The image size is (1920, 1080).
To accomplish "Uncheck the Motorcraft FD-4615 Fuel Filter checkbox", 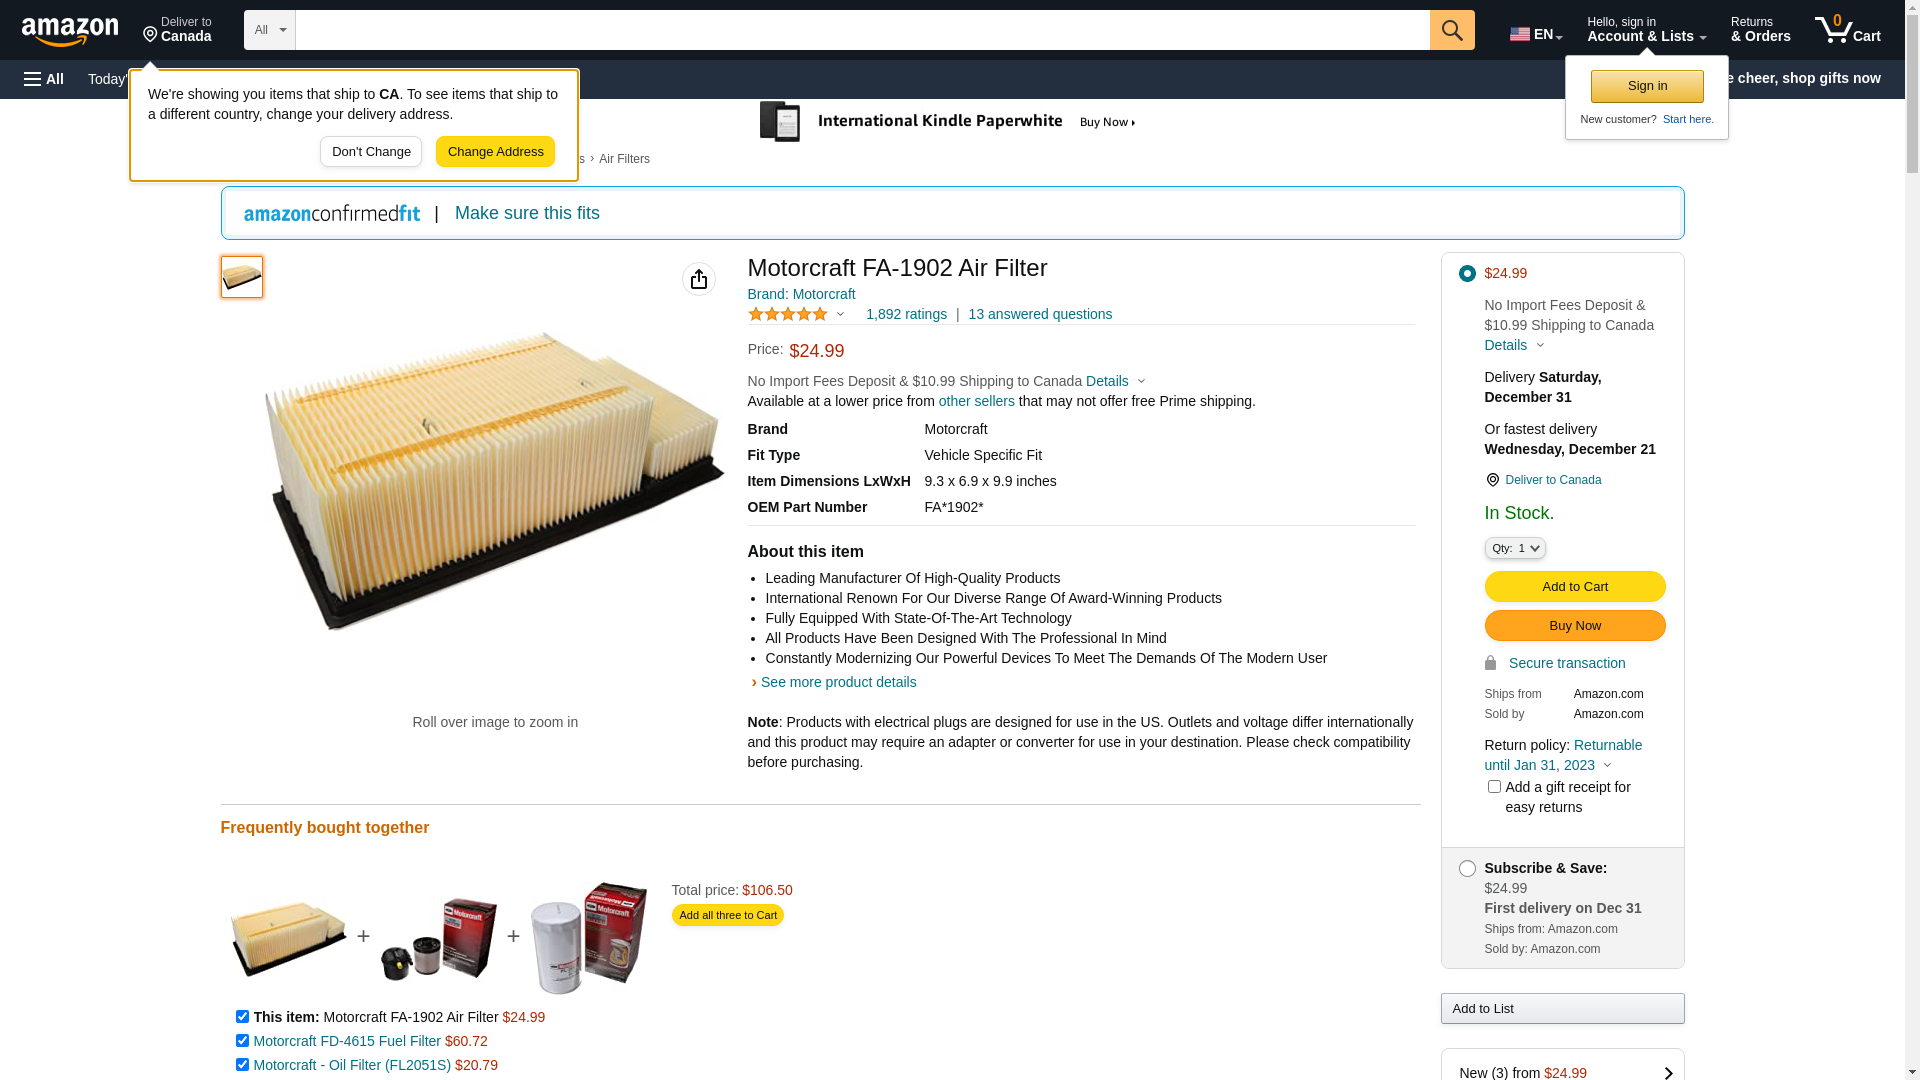I will [x=242, y=1041].
